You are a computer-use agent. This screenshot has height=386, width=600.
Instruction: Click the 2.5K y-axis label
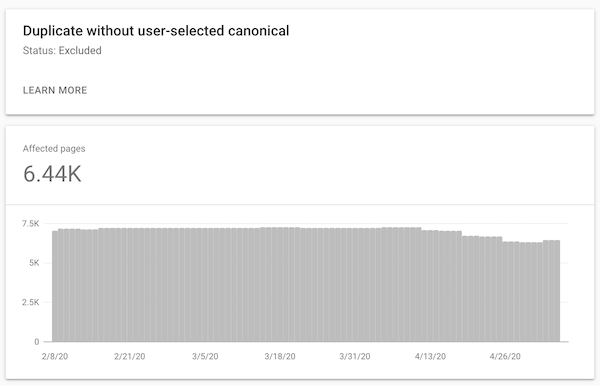(x=31, y=302)
